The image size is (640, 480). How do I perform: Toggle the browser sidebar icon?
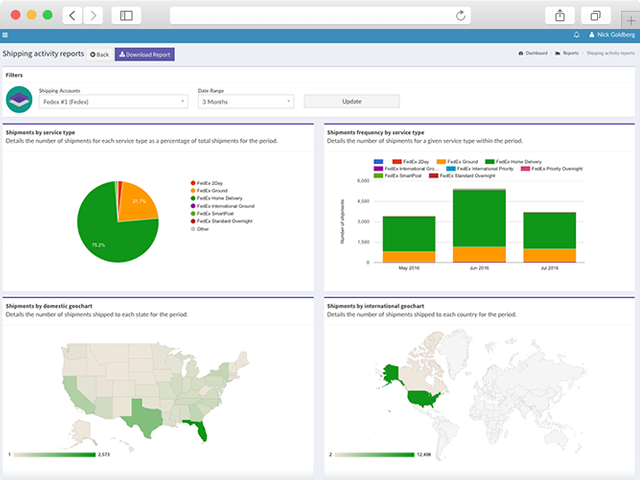click(126, 16)
